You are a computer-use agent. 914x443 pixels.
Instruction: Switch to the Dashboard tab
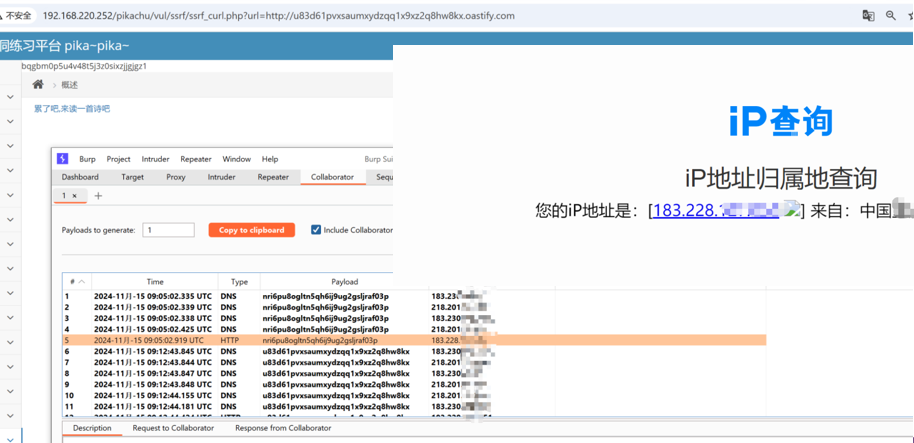80,177
